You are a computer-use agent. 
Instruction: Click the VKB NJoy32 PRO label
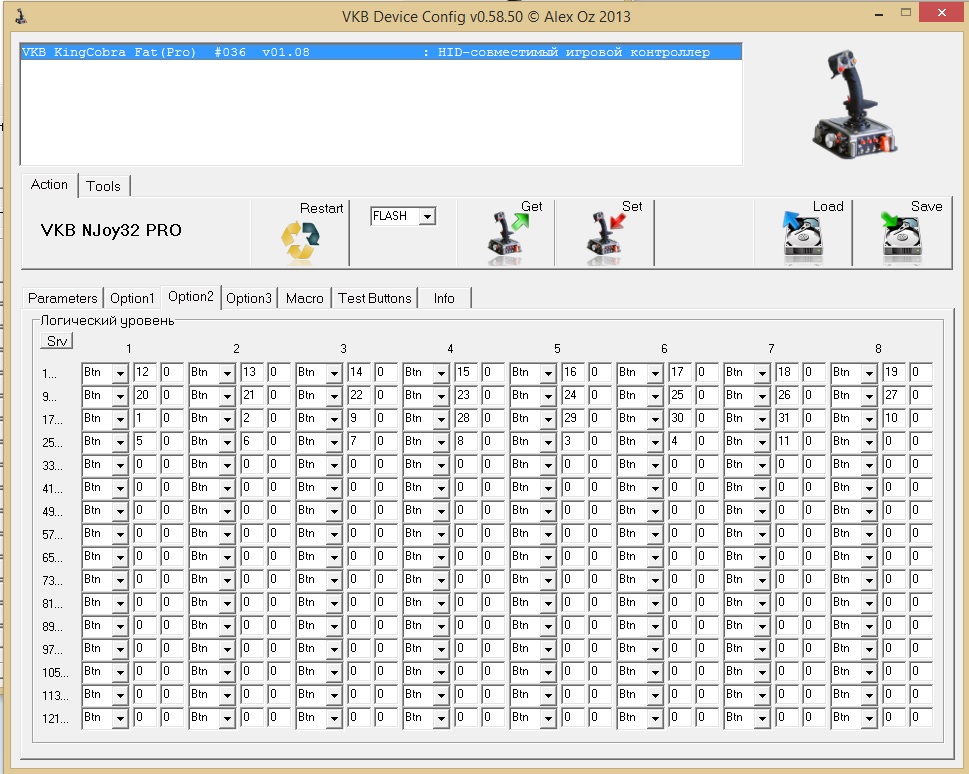[x=111, y=231]
